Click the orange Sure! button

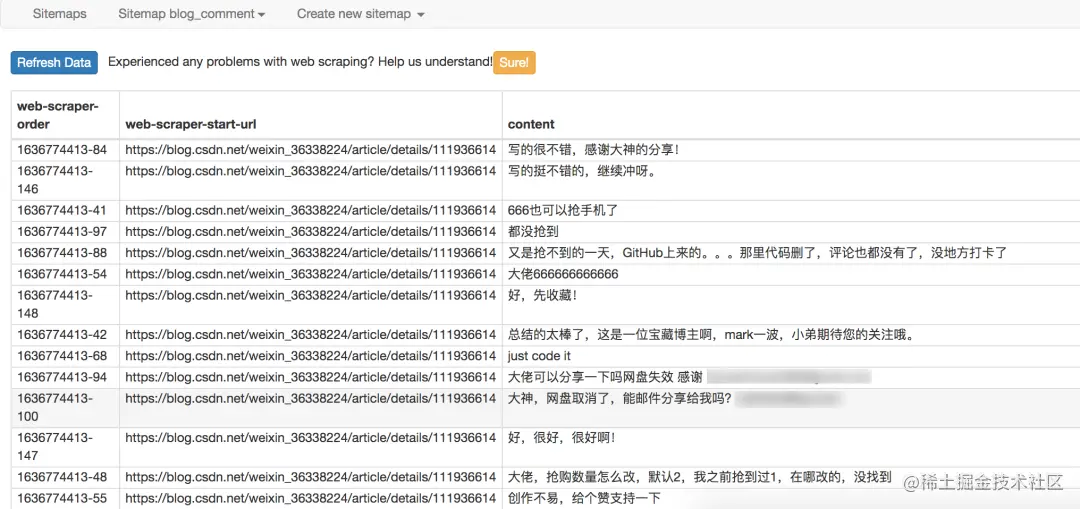point(514,62)
